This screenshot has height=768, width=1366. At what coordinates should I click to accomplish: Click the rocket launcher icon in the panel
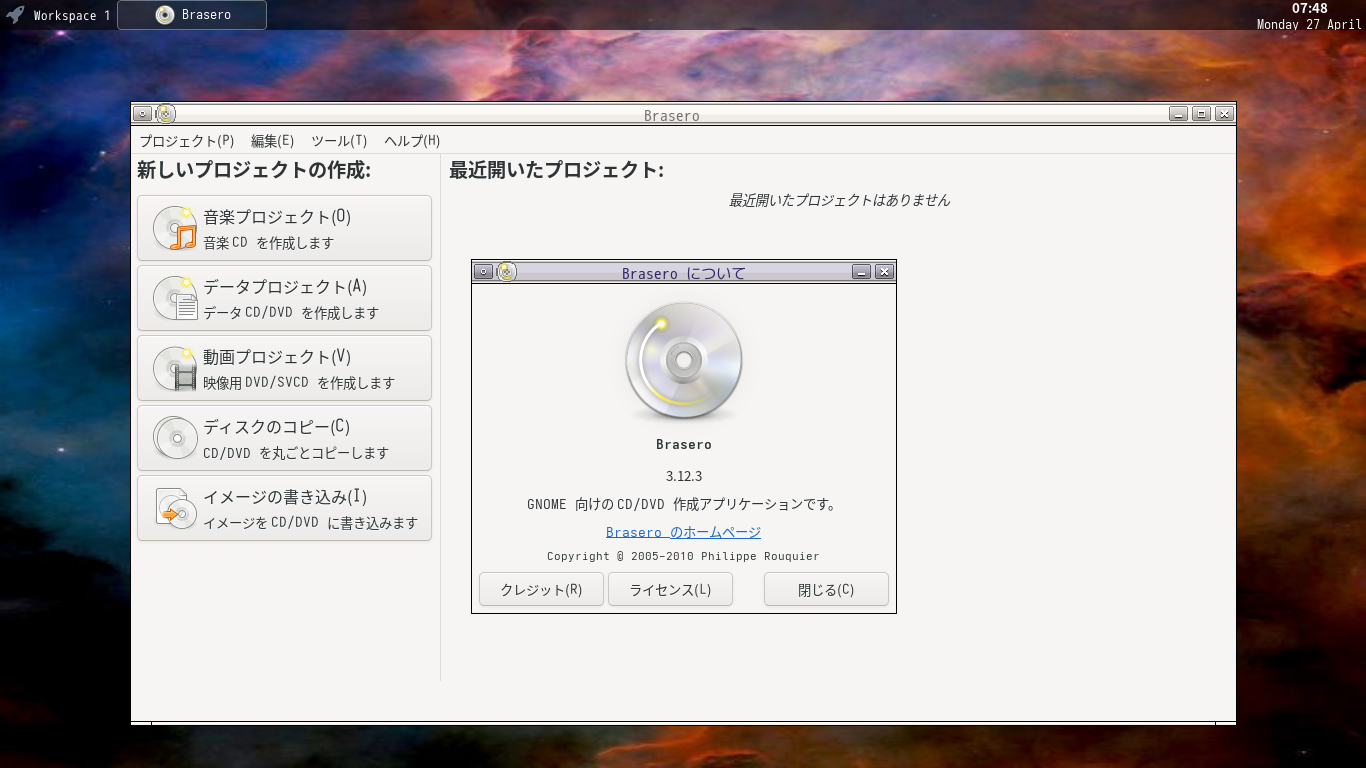[15, 15]
